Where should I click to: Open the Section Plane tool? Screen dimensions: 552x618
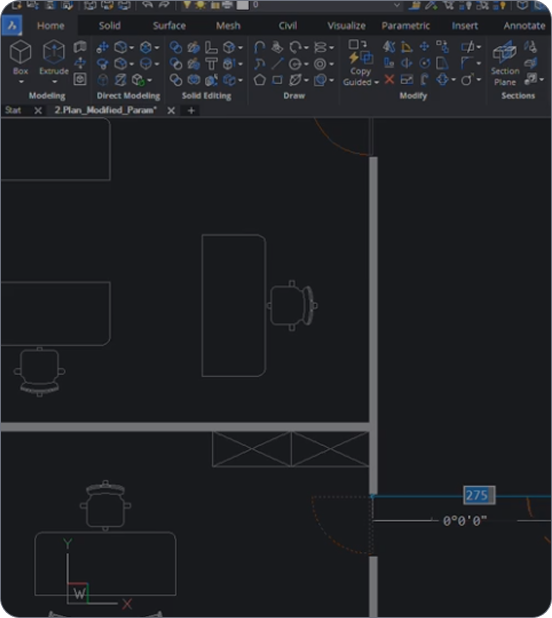(505, 63)
